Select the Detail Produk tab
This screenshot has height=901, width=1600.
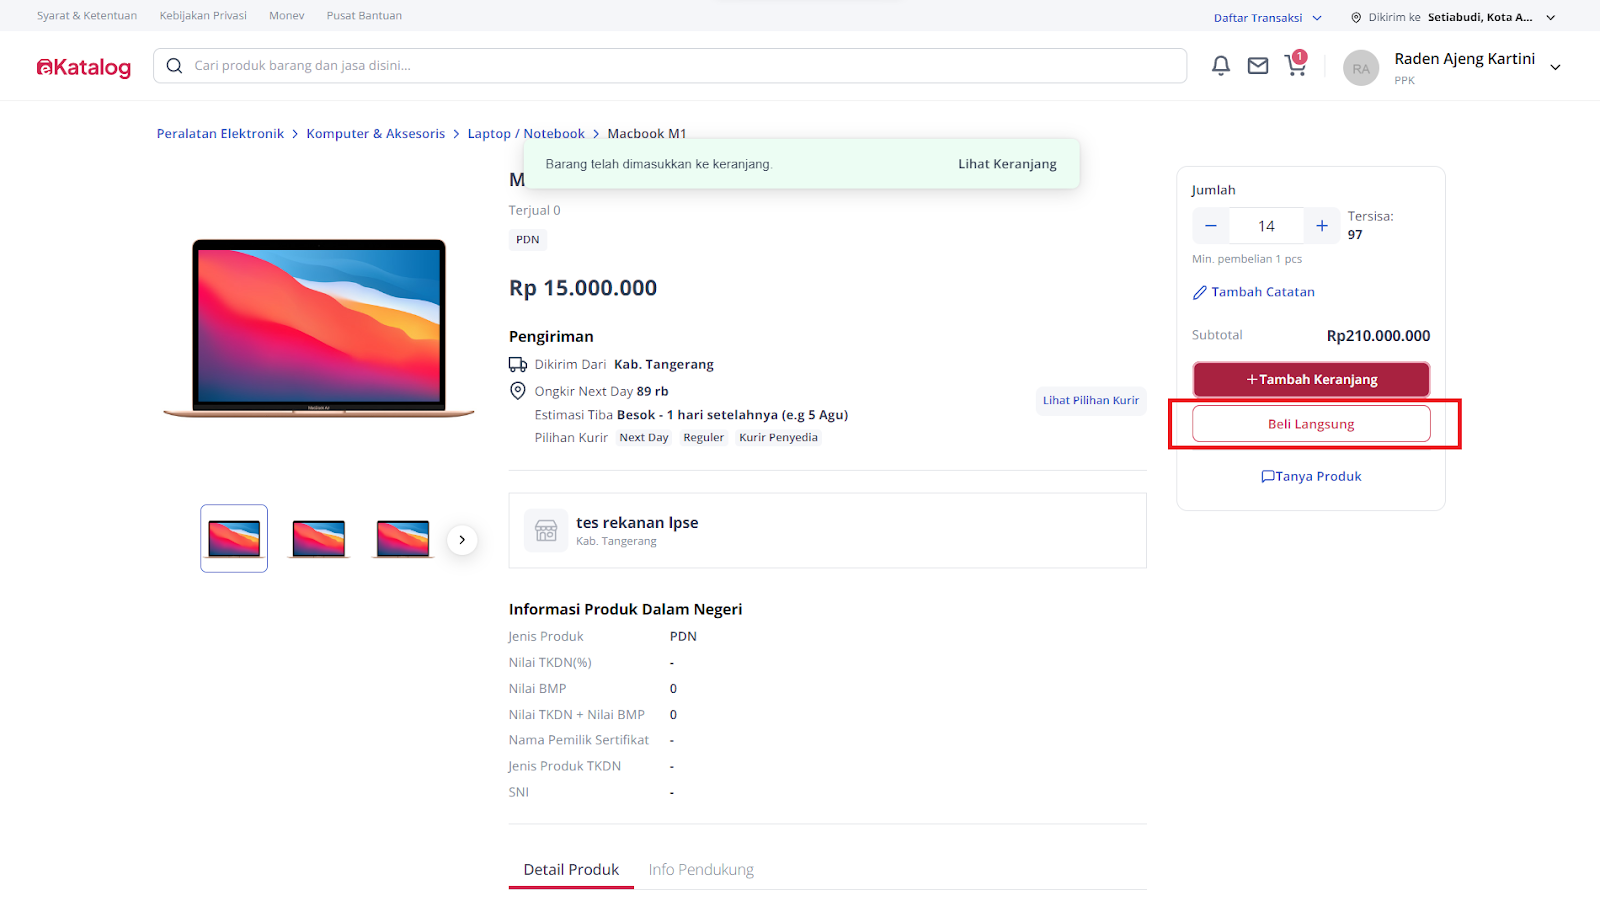pyautogui.click(x=571, y=870)
